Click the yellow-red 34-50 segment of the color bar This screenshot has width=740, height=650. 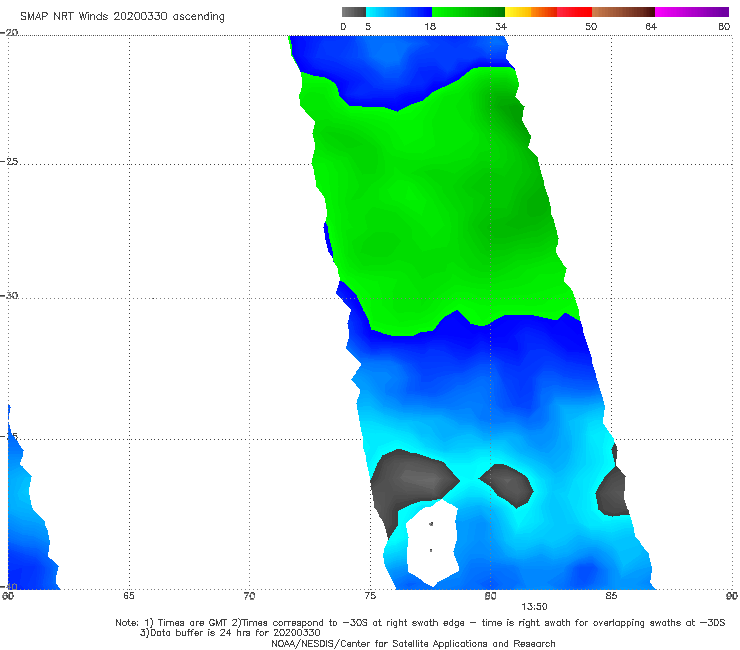tap(548, 12)
